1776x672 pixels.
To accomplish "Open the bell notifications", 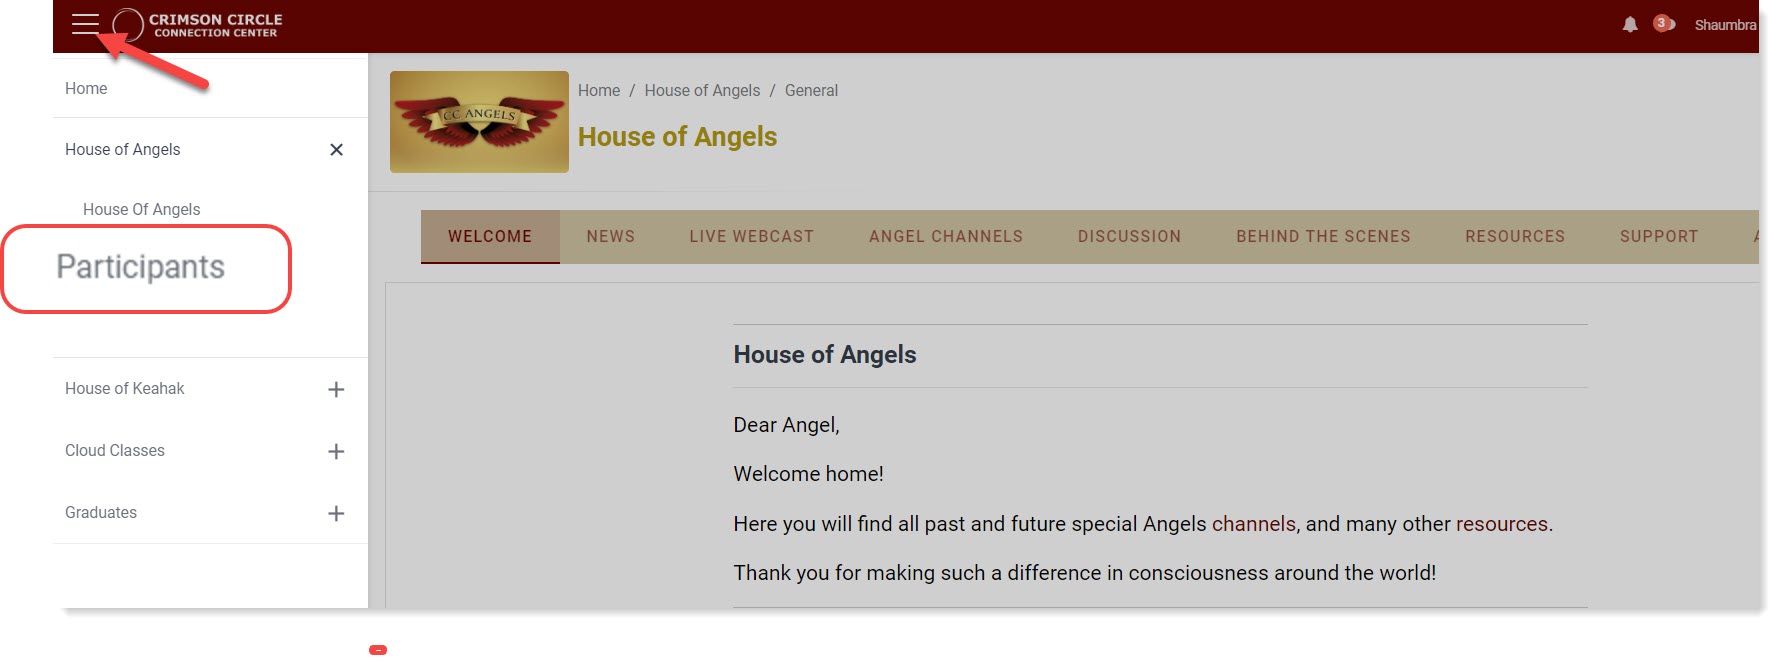I will click(1630, 24).
